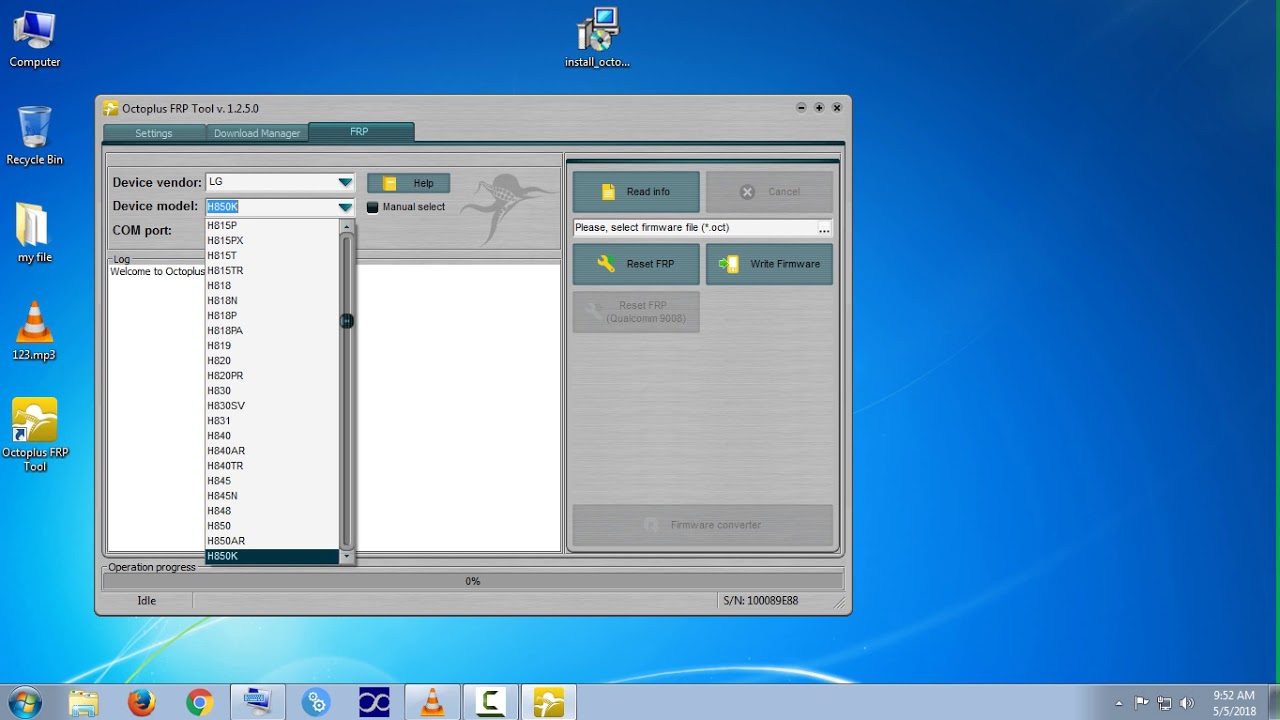Viewport: 1280px width, 720px height.
Task: Click the Action Center flag tray icon
Action: click(x=1142, y=703)
